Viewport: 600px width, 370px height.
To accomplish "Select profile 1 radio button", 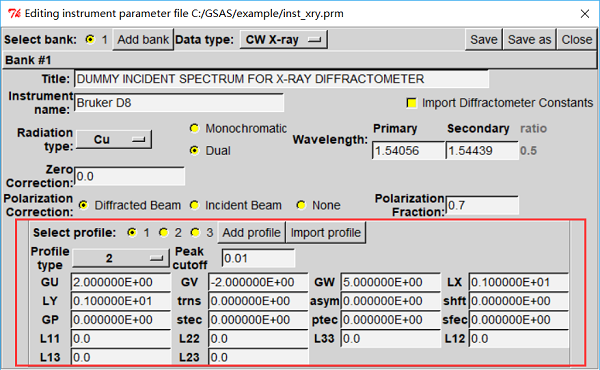I will pyautogui.click(x=132, y=232).
